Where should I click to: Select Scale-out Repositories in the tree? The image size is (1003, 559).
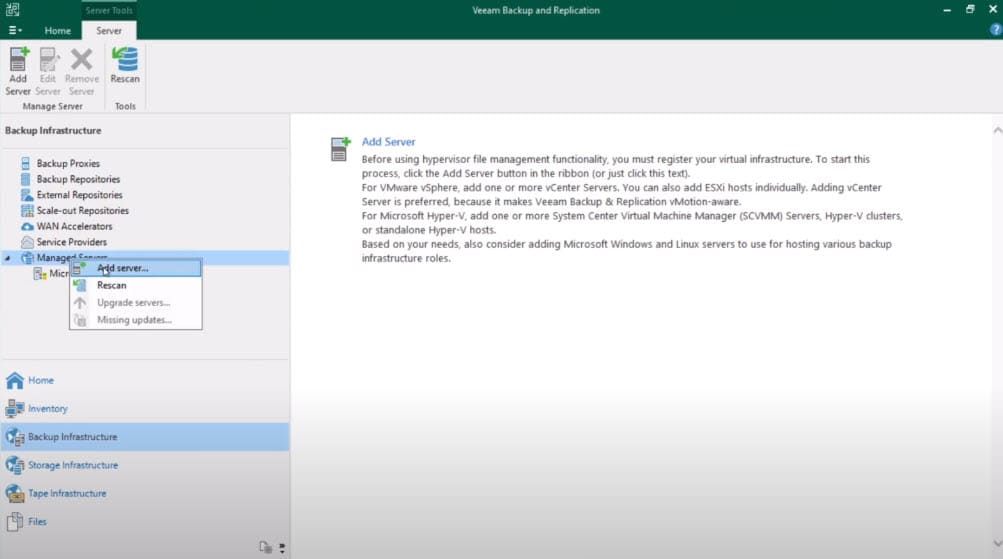coord(83,210)
